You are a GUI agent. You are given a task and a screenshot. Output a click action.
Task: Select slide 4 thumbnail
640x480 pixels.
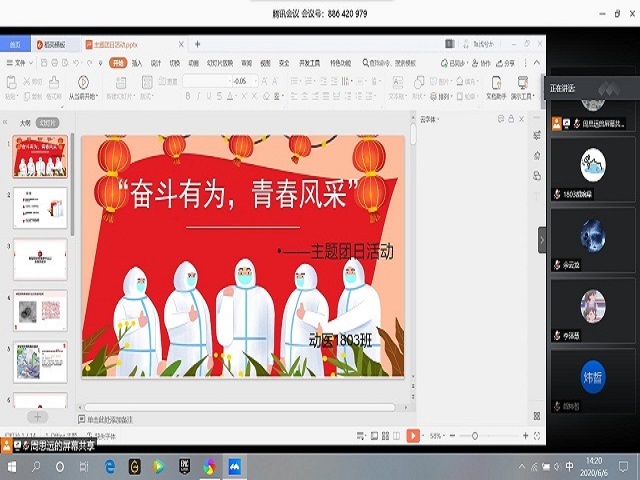click(40, 311)
